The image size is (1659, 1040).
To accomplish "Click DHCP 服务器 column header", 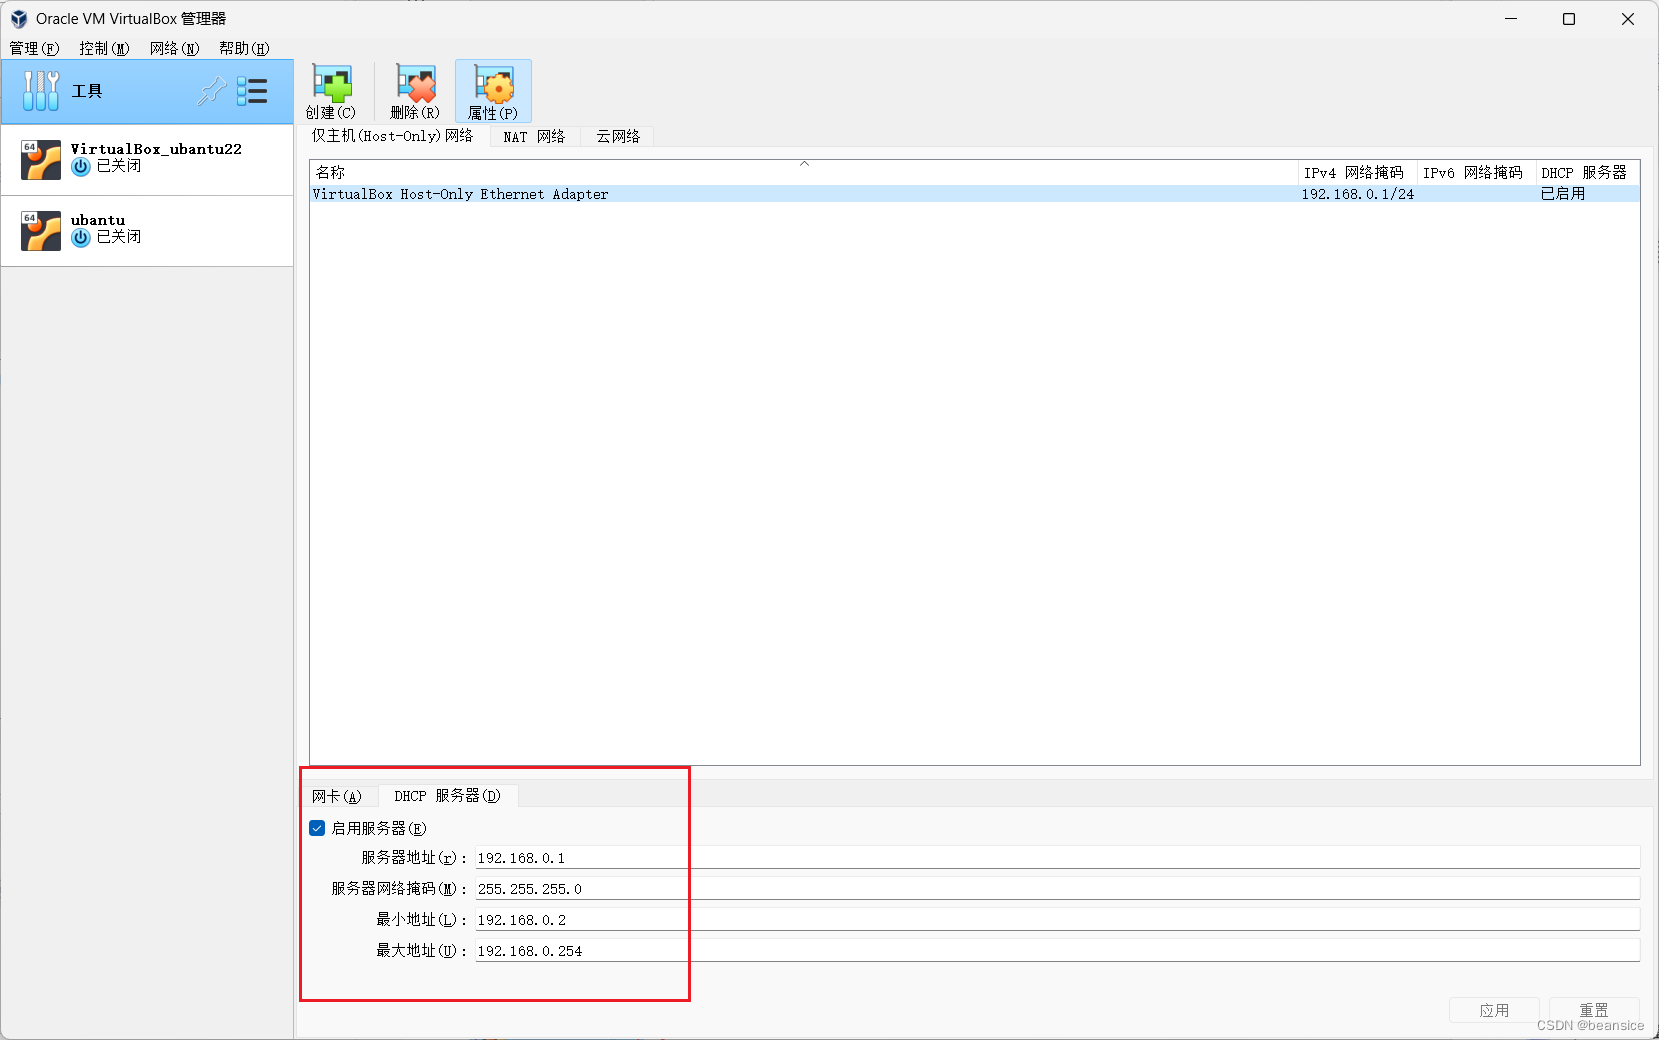I will pyautogui.click(x=1587, y=173).
